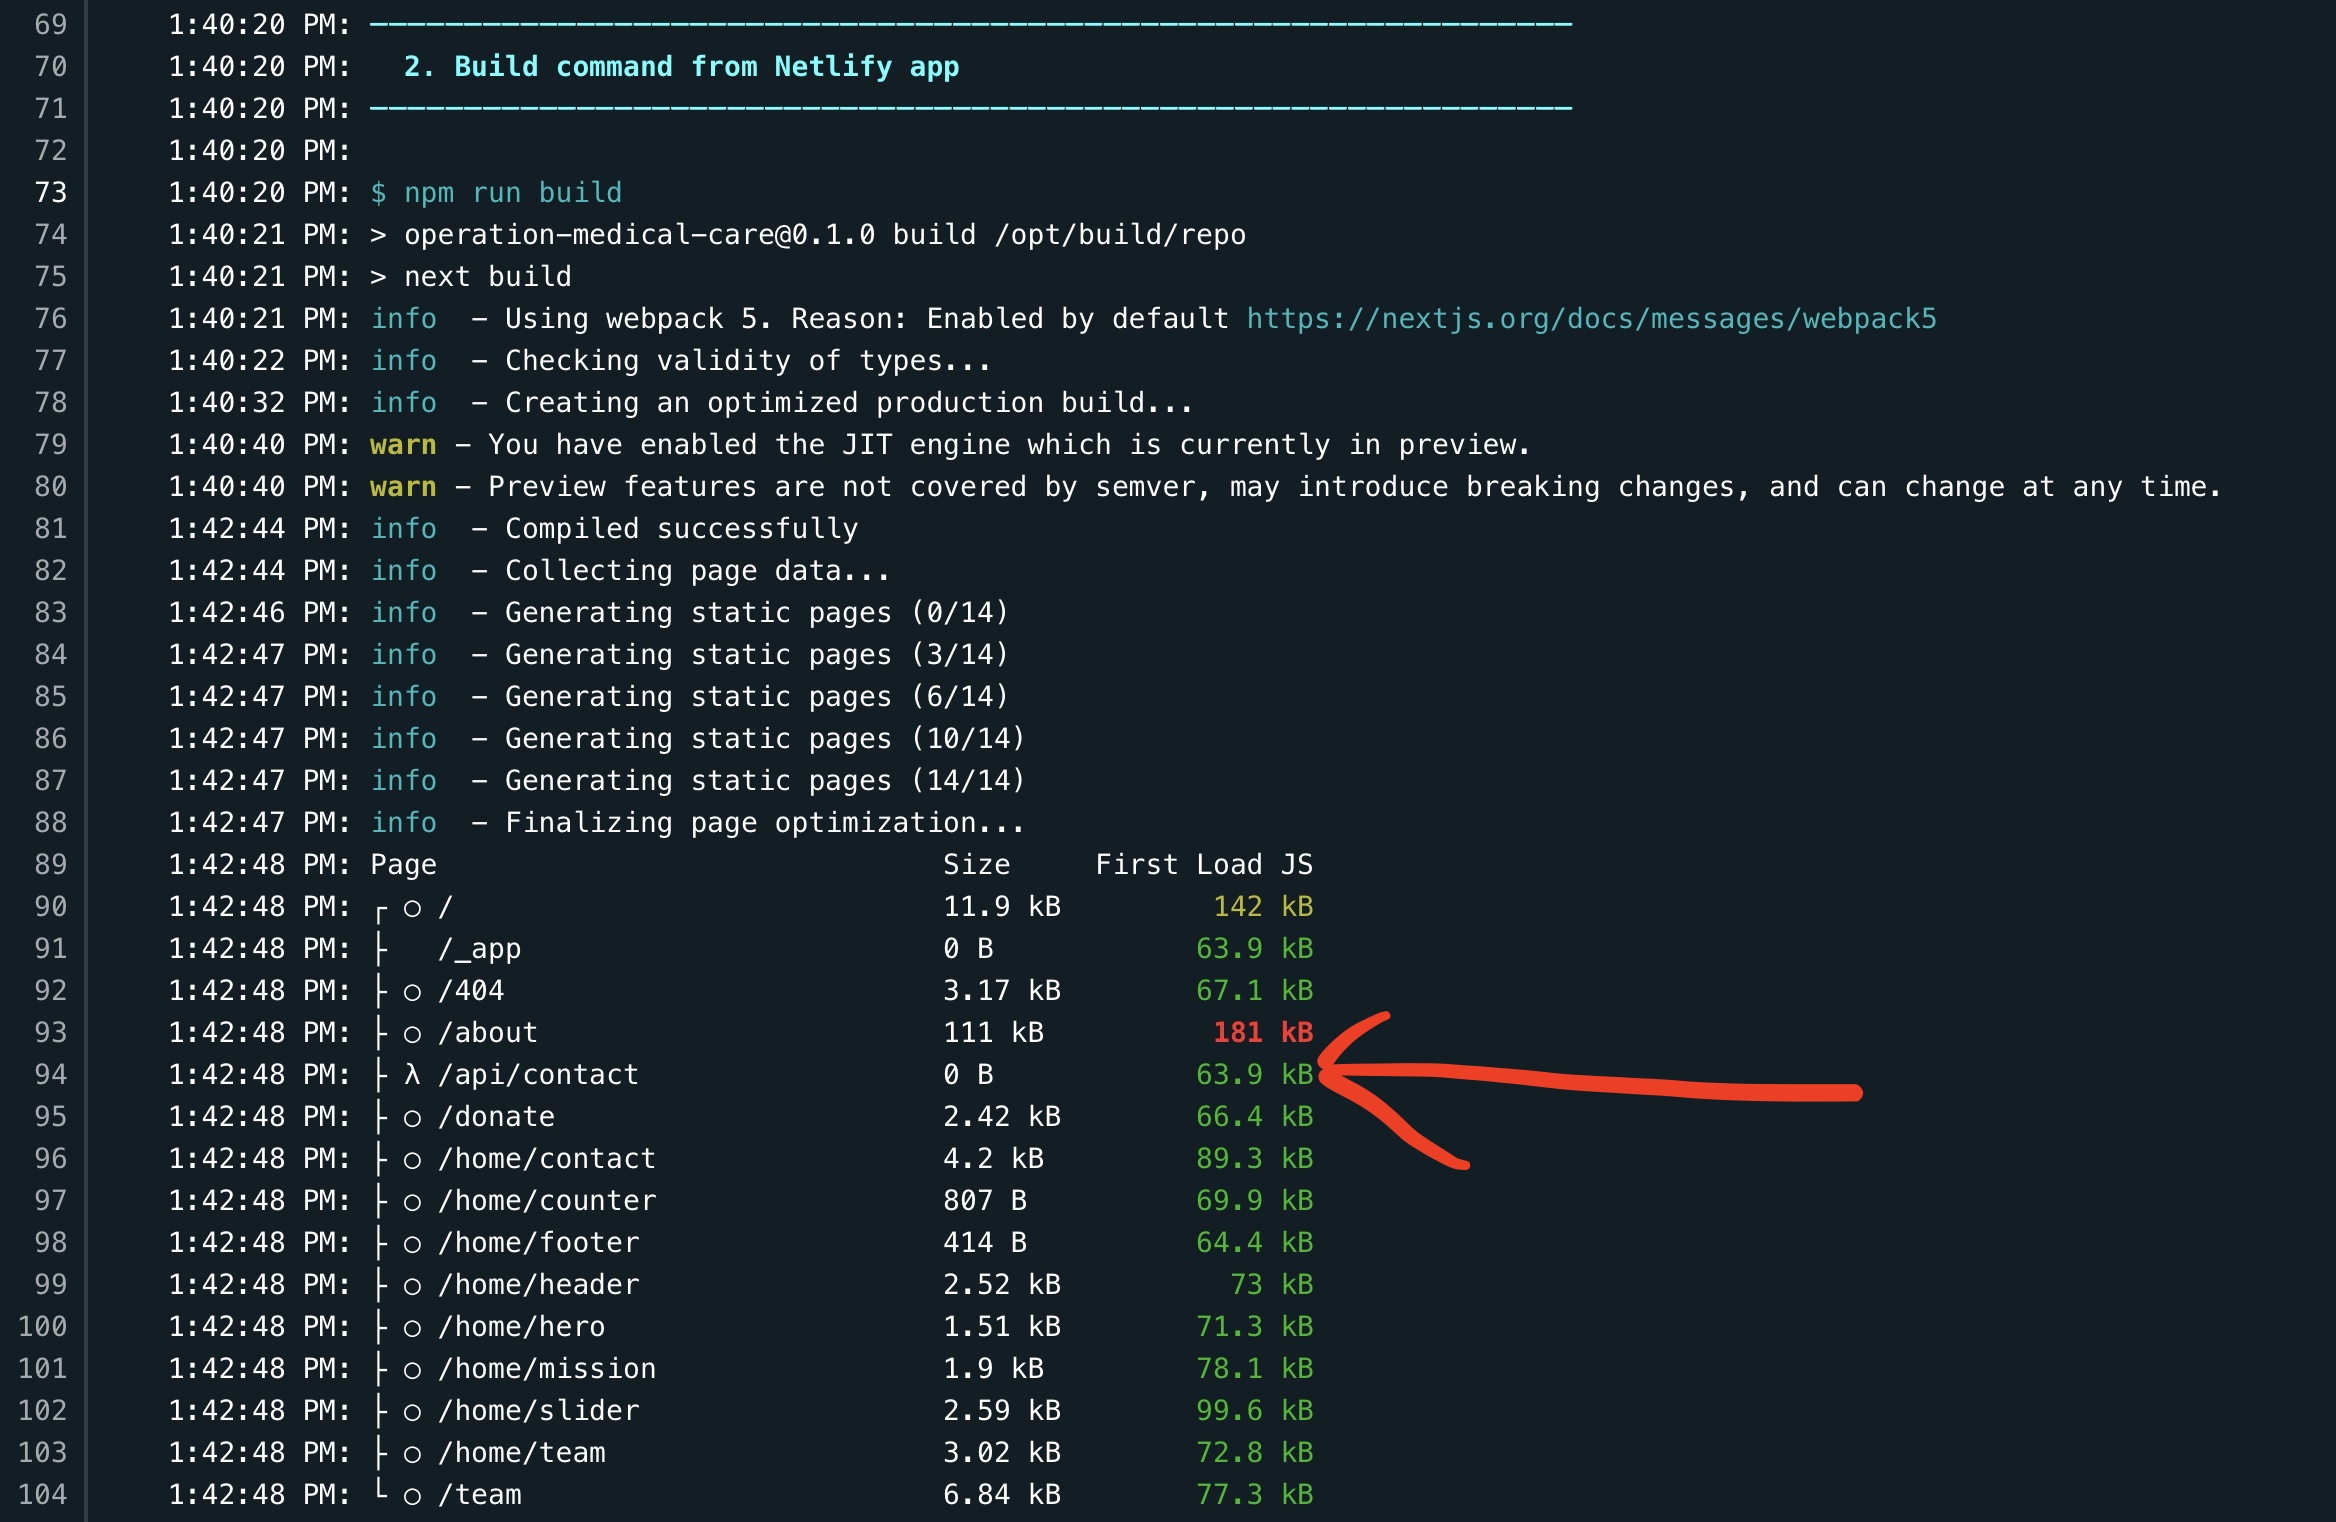This screenshot has width=2336, height=1522.
Task: Select 'Checking validity of types...' message
Action: pos(748,361)
